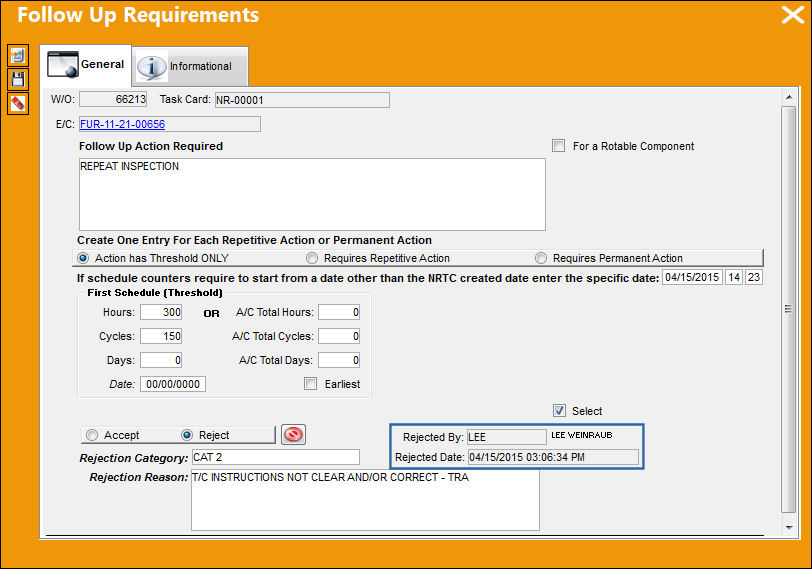Click the new record icon in left sidebar

(x=18, y=55)
